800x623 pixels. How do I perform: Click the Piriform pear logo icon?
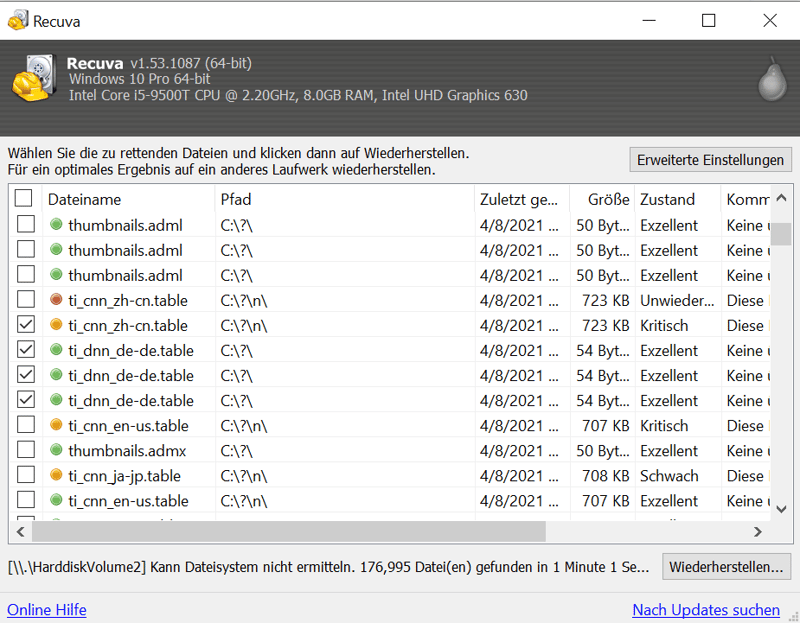[771, 76]
